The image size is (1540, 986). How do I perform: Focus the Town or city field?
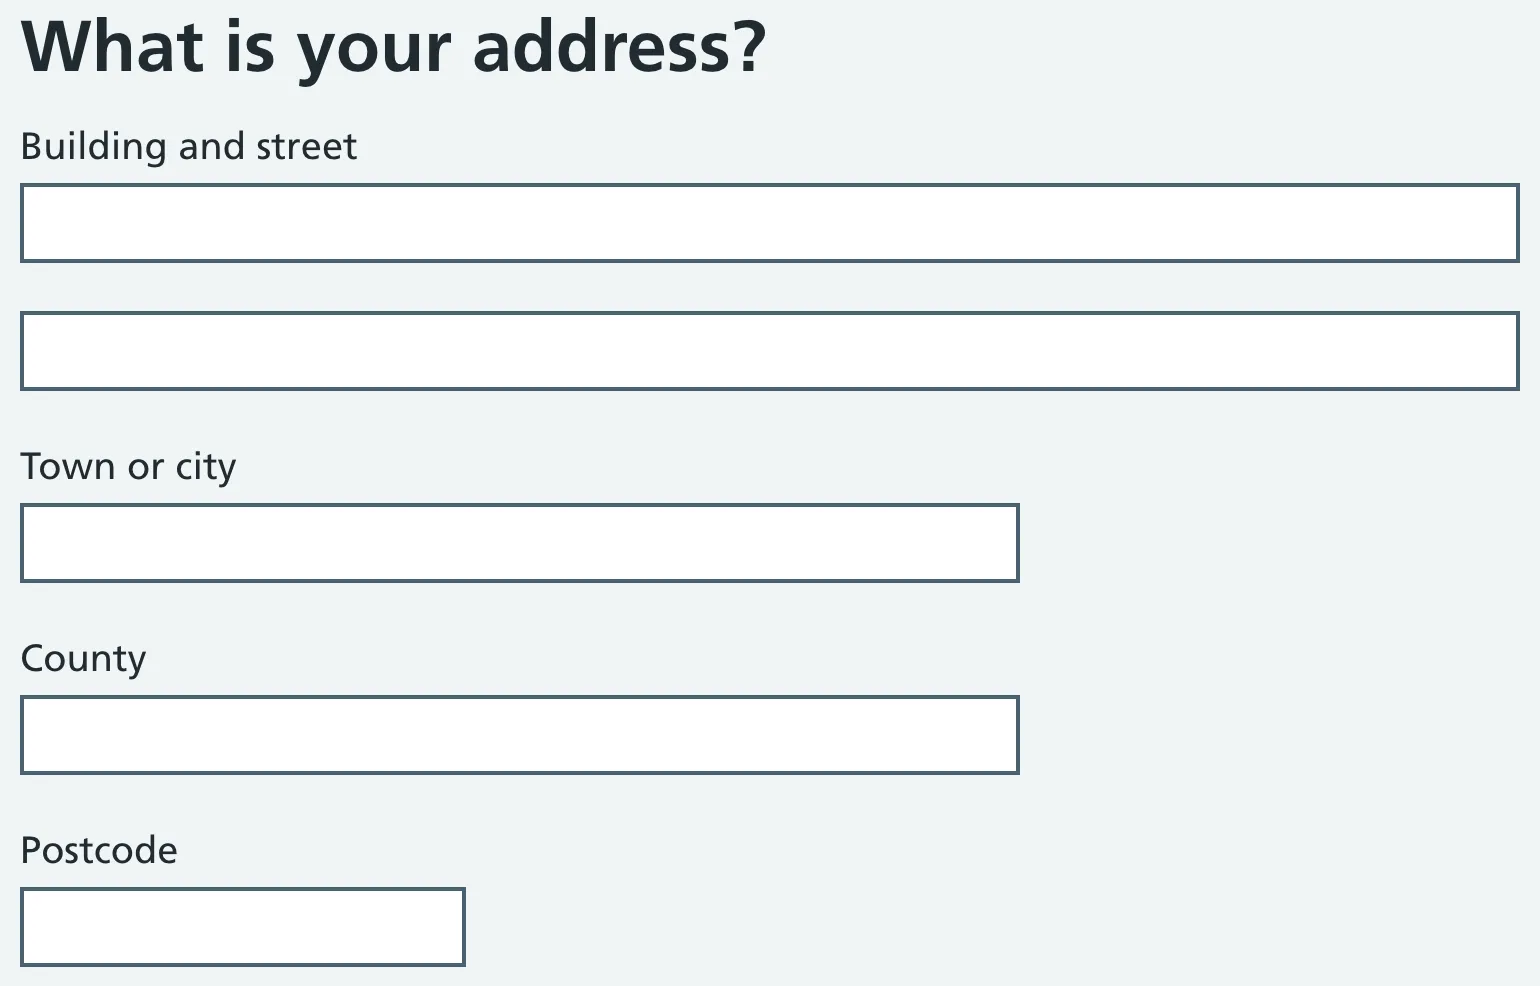click(x=519, y=543)
